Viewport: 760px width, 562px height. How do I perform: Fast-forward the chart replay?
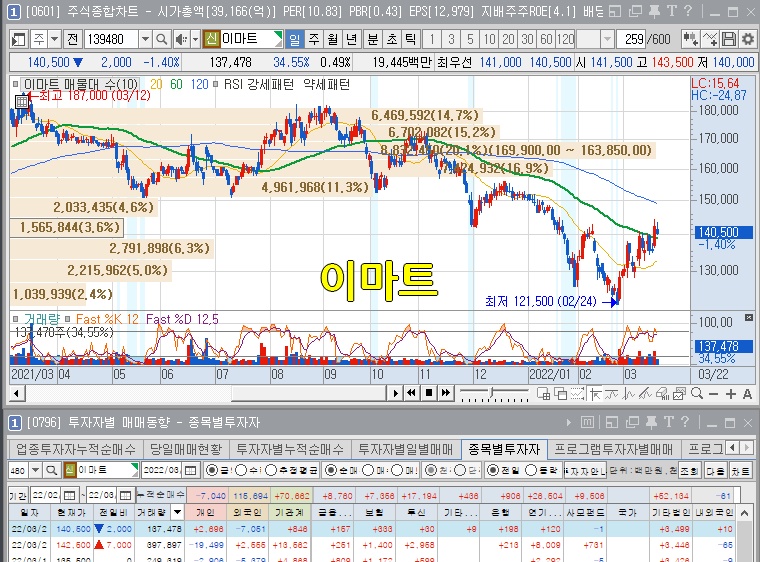coord(445,393)
